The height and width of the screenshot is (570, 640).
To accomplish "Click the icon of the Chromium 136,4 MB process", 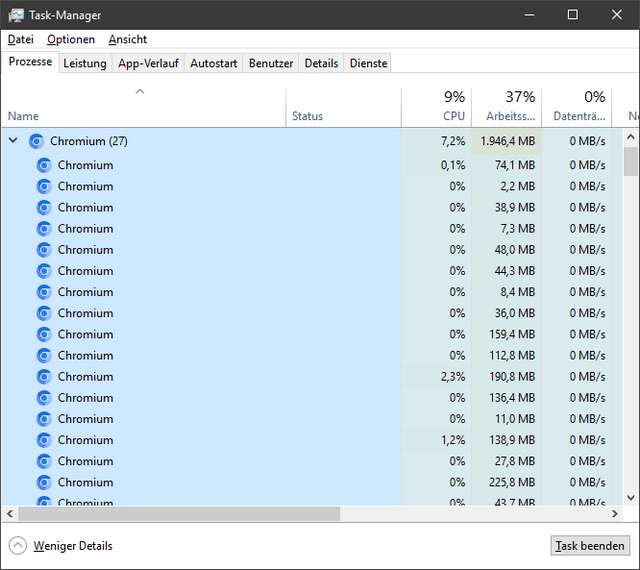I will click(44, 398).
